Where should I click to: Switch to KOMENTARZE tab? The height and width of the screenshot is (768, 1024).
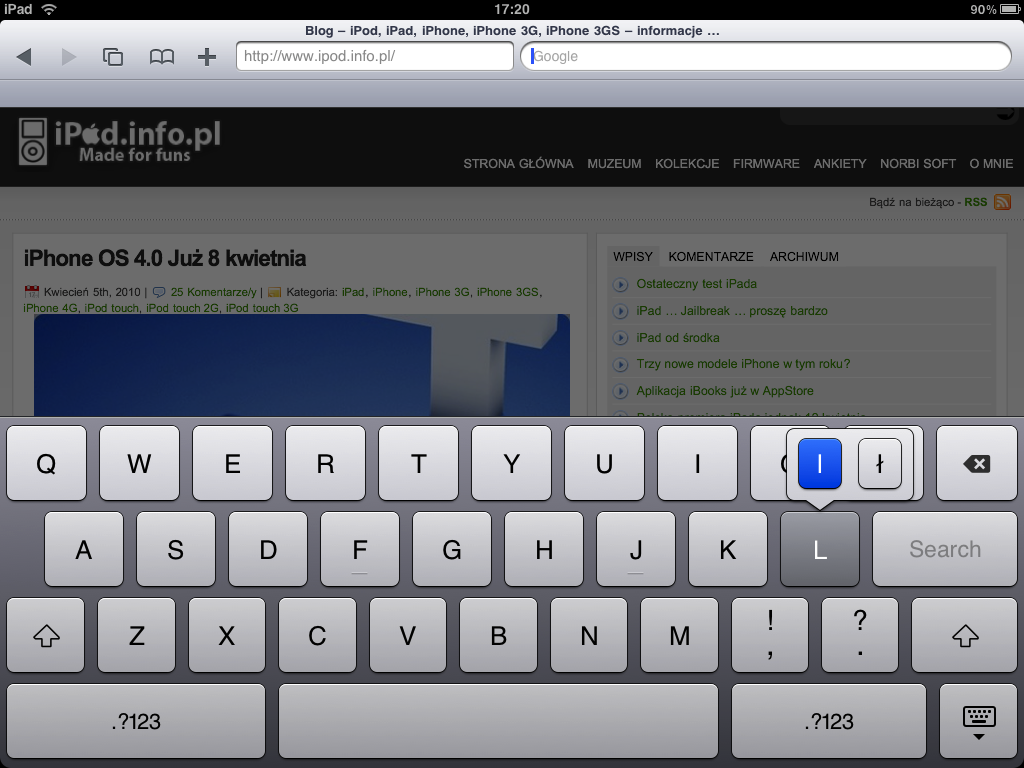(711, 257)
